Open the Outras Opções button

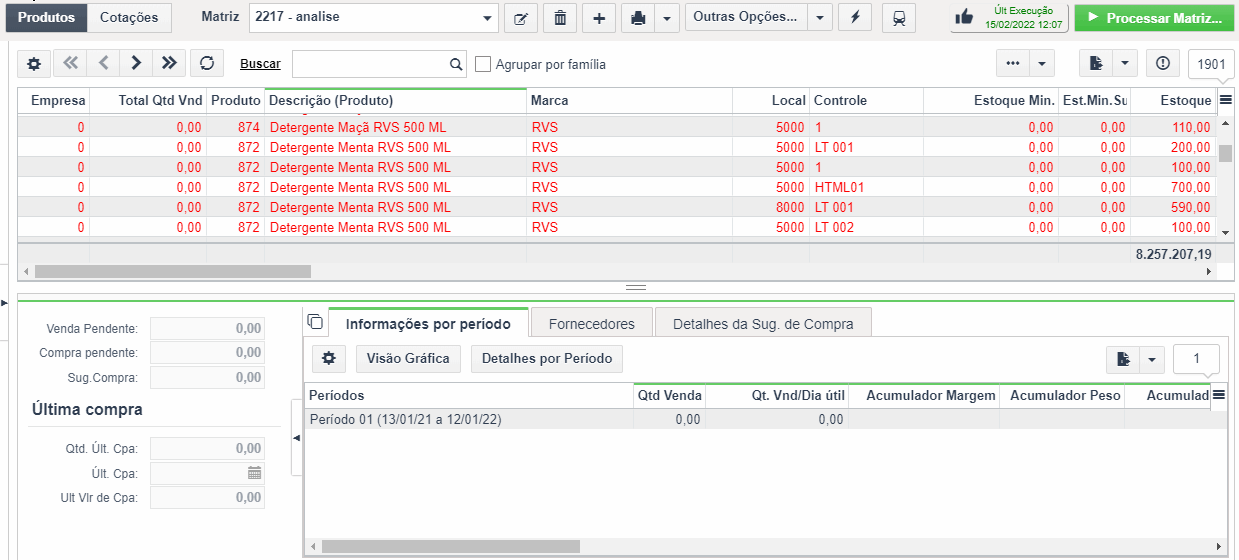746,18
